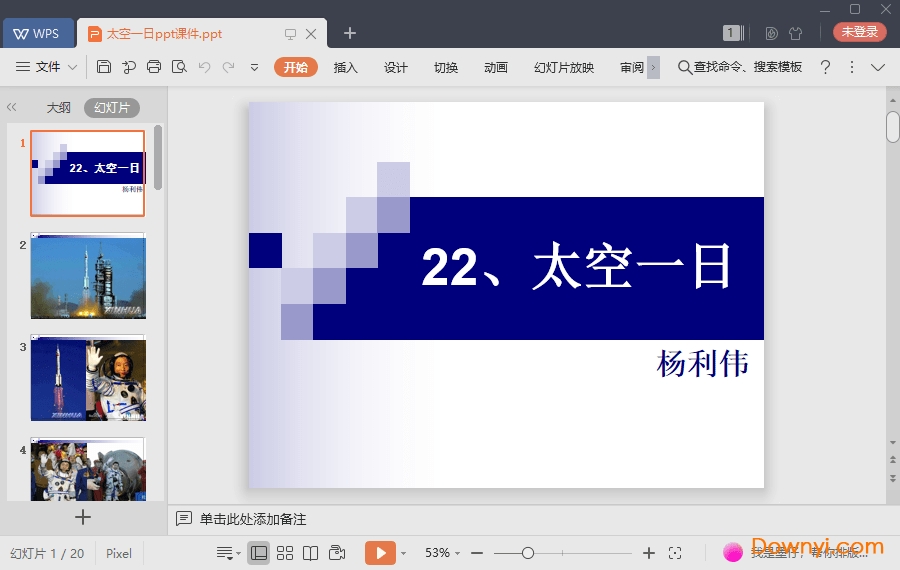Open the 设计 tab
900x570 pixels.
click(395, 67)
